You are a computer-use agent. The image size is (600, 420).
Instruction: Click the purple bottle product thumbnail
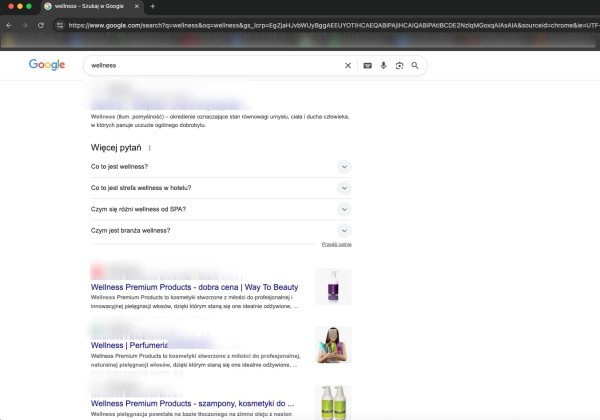(x=333, y=287)
